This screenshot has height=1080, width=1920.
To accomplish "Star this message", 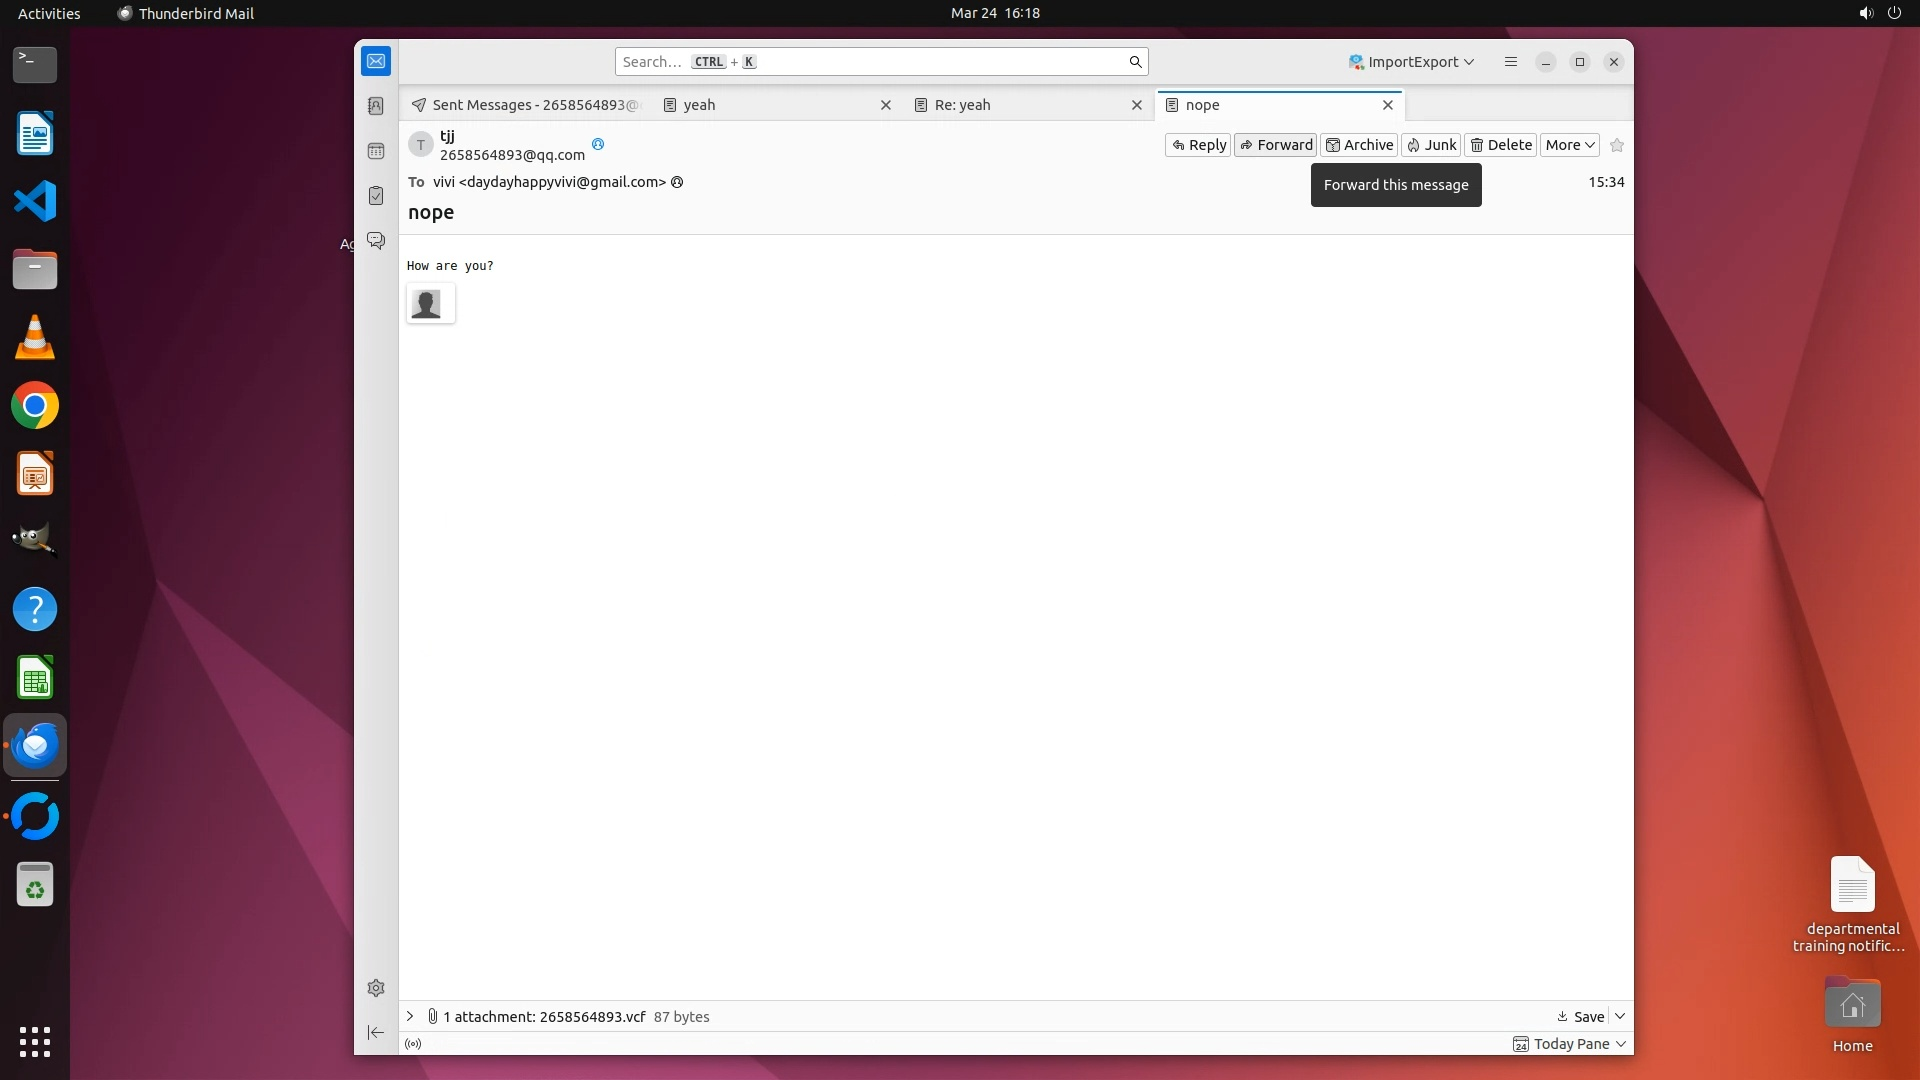I will tap(1617, 145).
